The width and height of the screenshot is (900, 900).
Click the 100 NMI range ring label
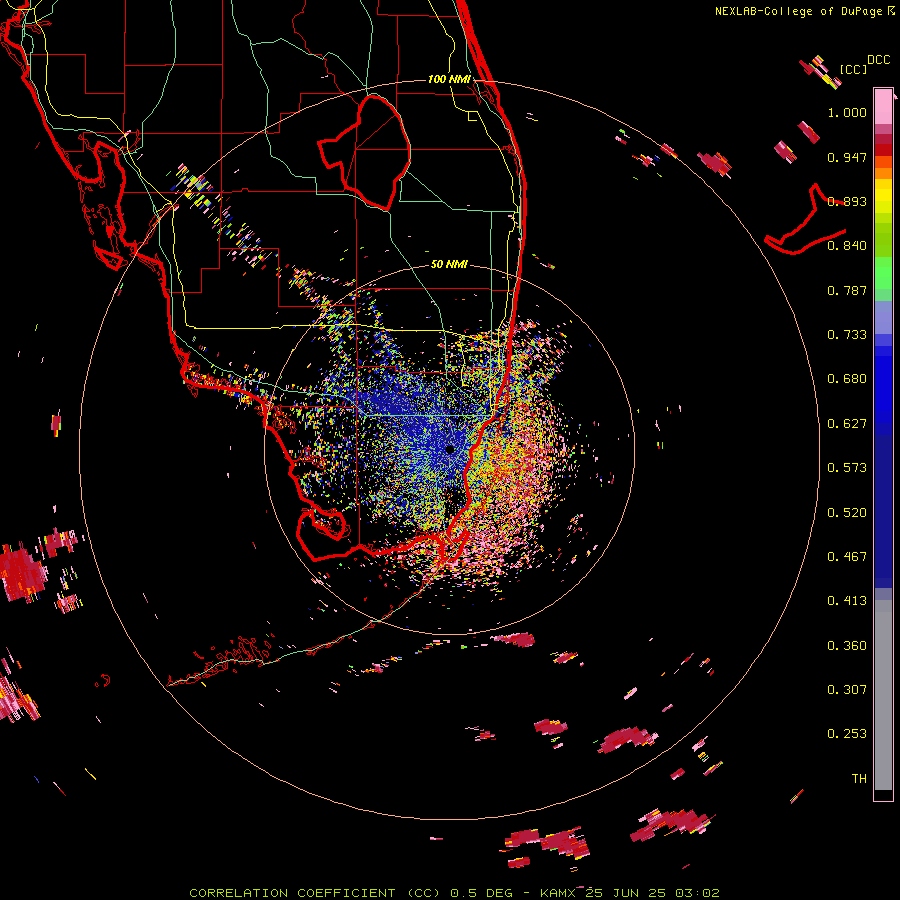449,79
